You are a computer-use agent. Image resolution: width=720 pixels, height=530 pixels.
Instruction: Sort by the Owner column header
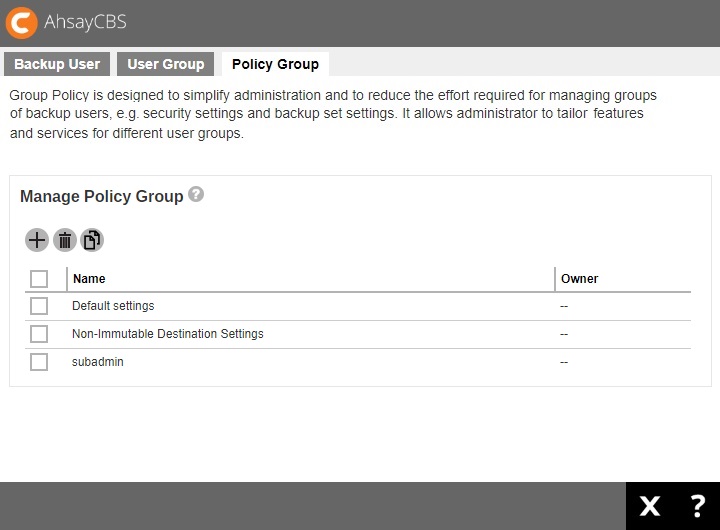click(x=579, y=279)
